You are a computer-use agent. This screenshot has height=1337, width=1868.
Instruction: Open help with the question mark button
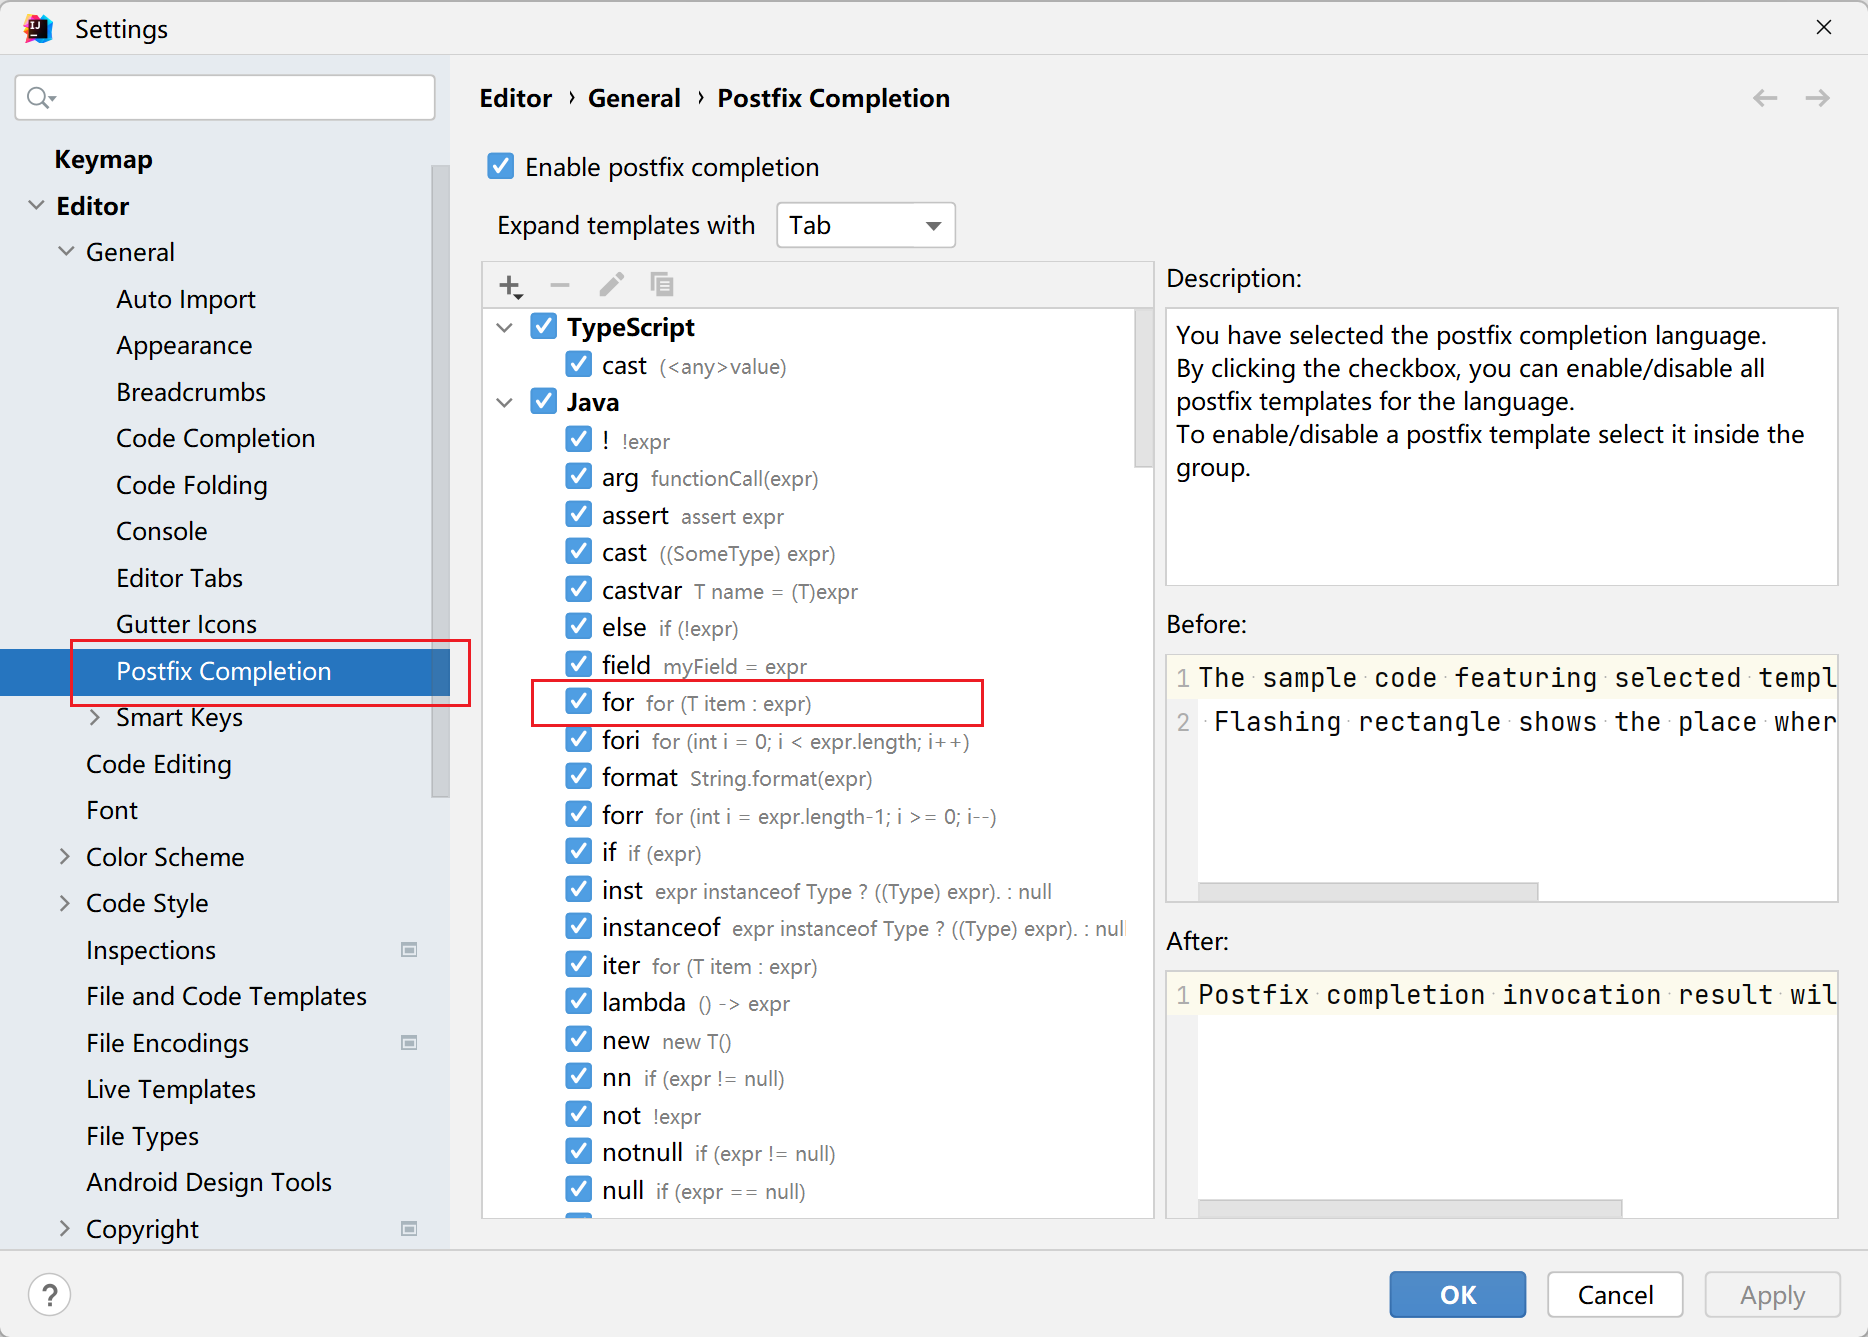[x=50, y=1295]
